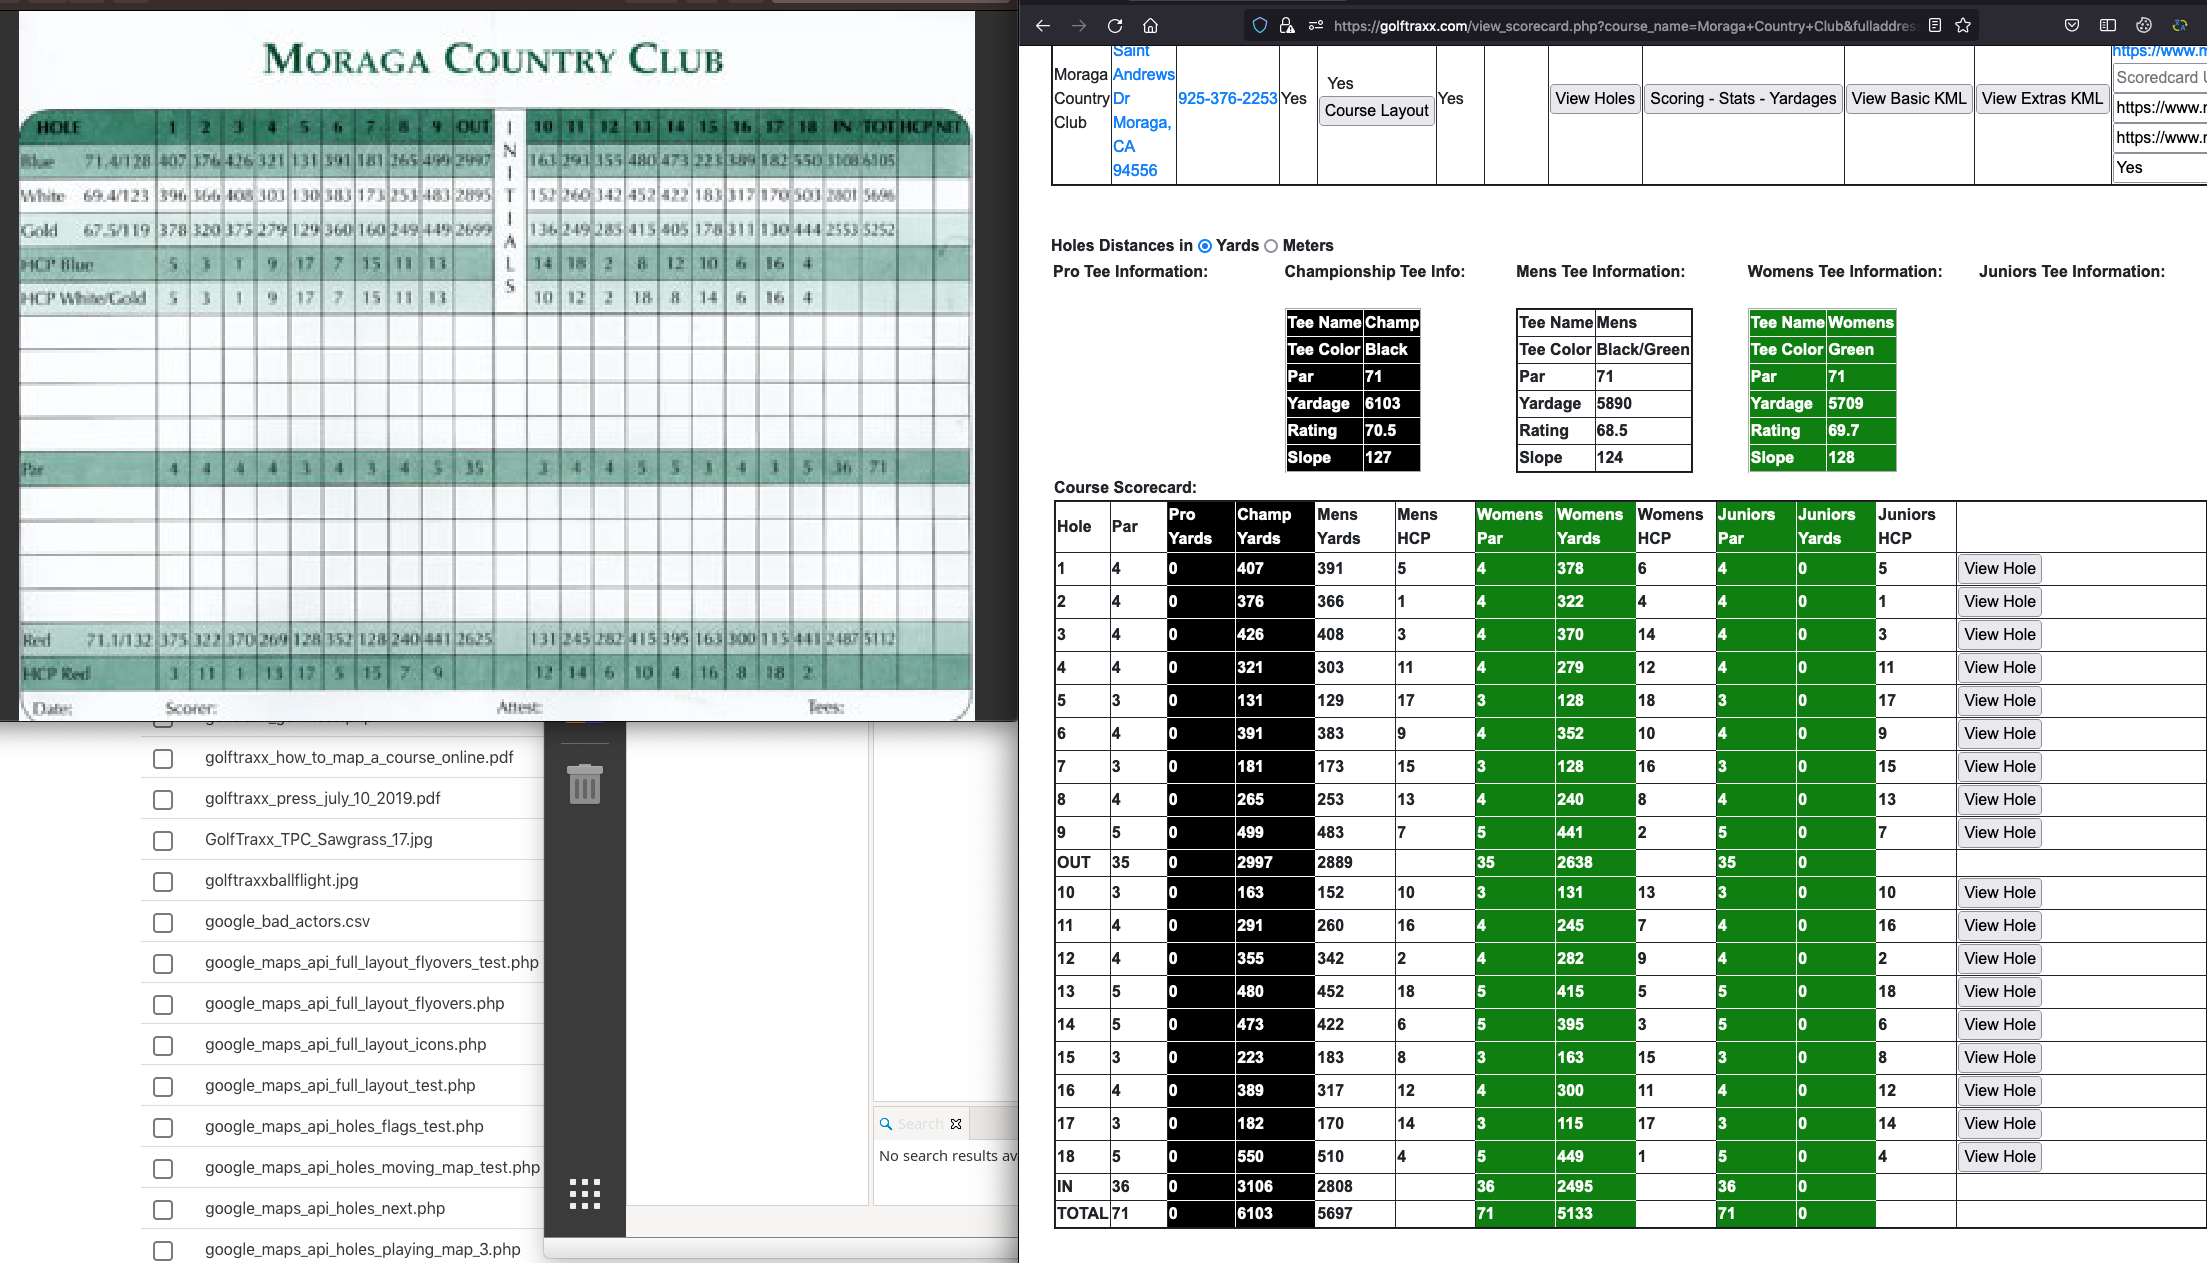Open the grid apps icon in dark sidebar

(x=585, y=1194)
